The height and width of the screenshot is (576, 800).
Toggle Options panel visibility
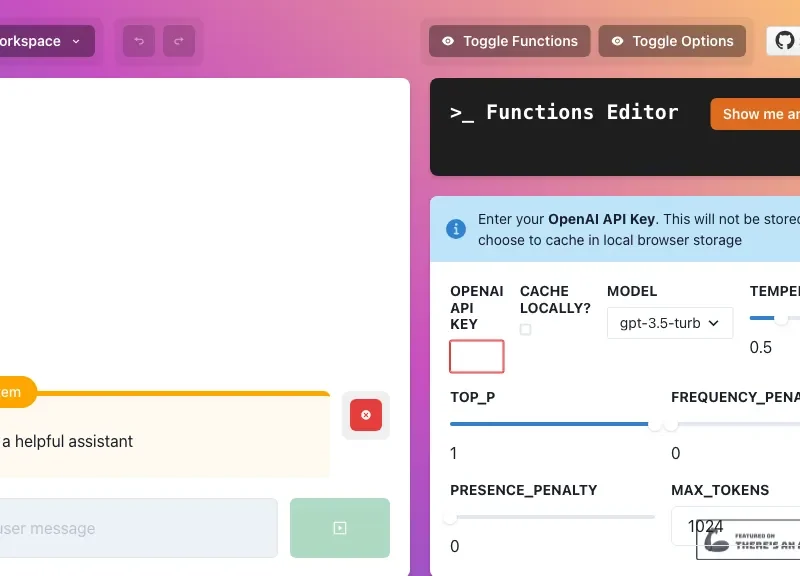(672, 41)
